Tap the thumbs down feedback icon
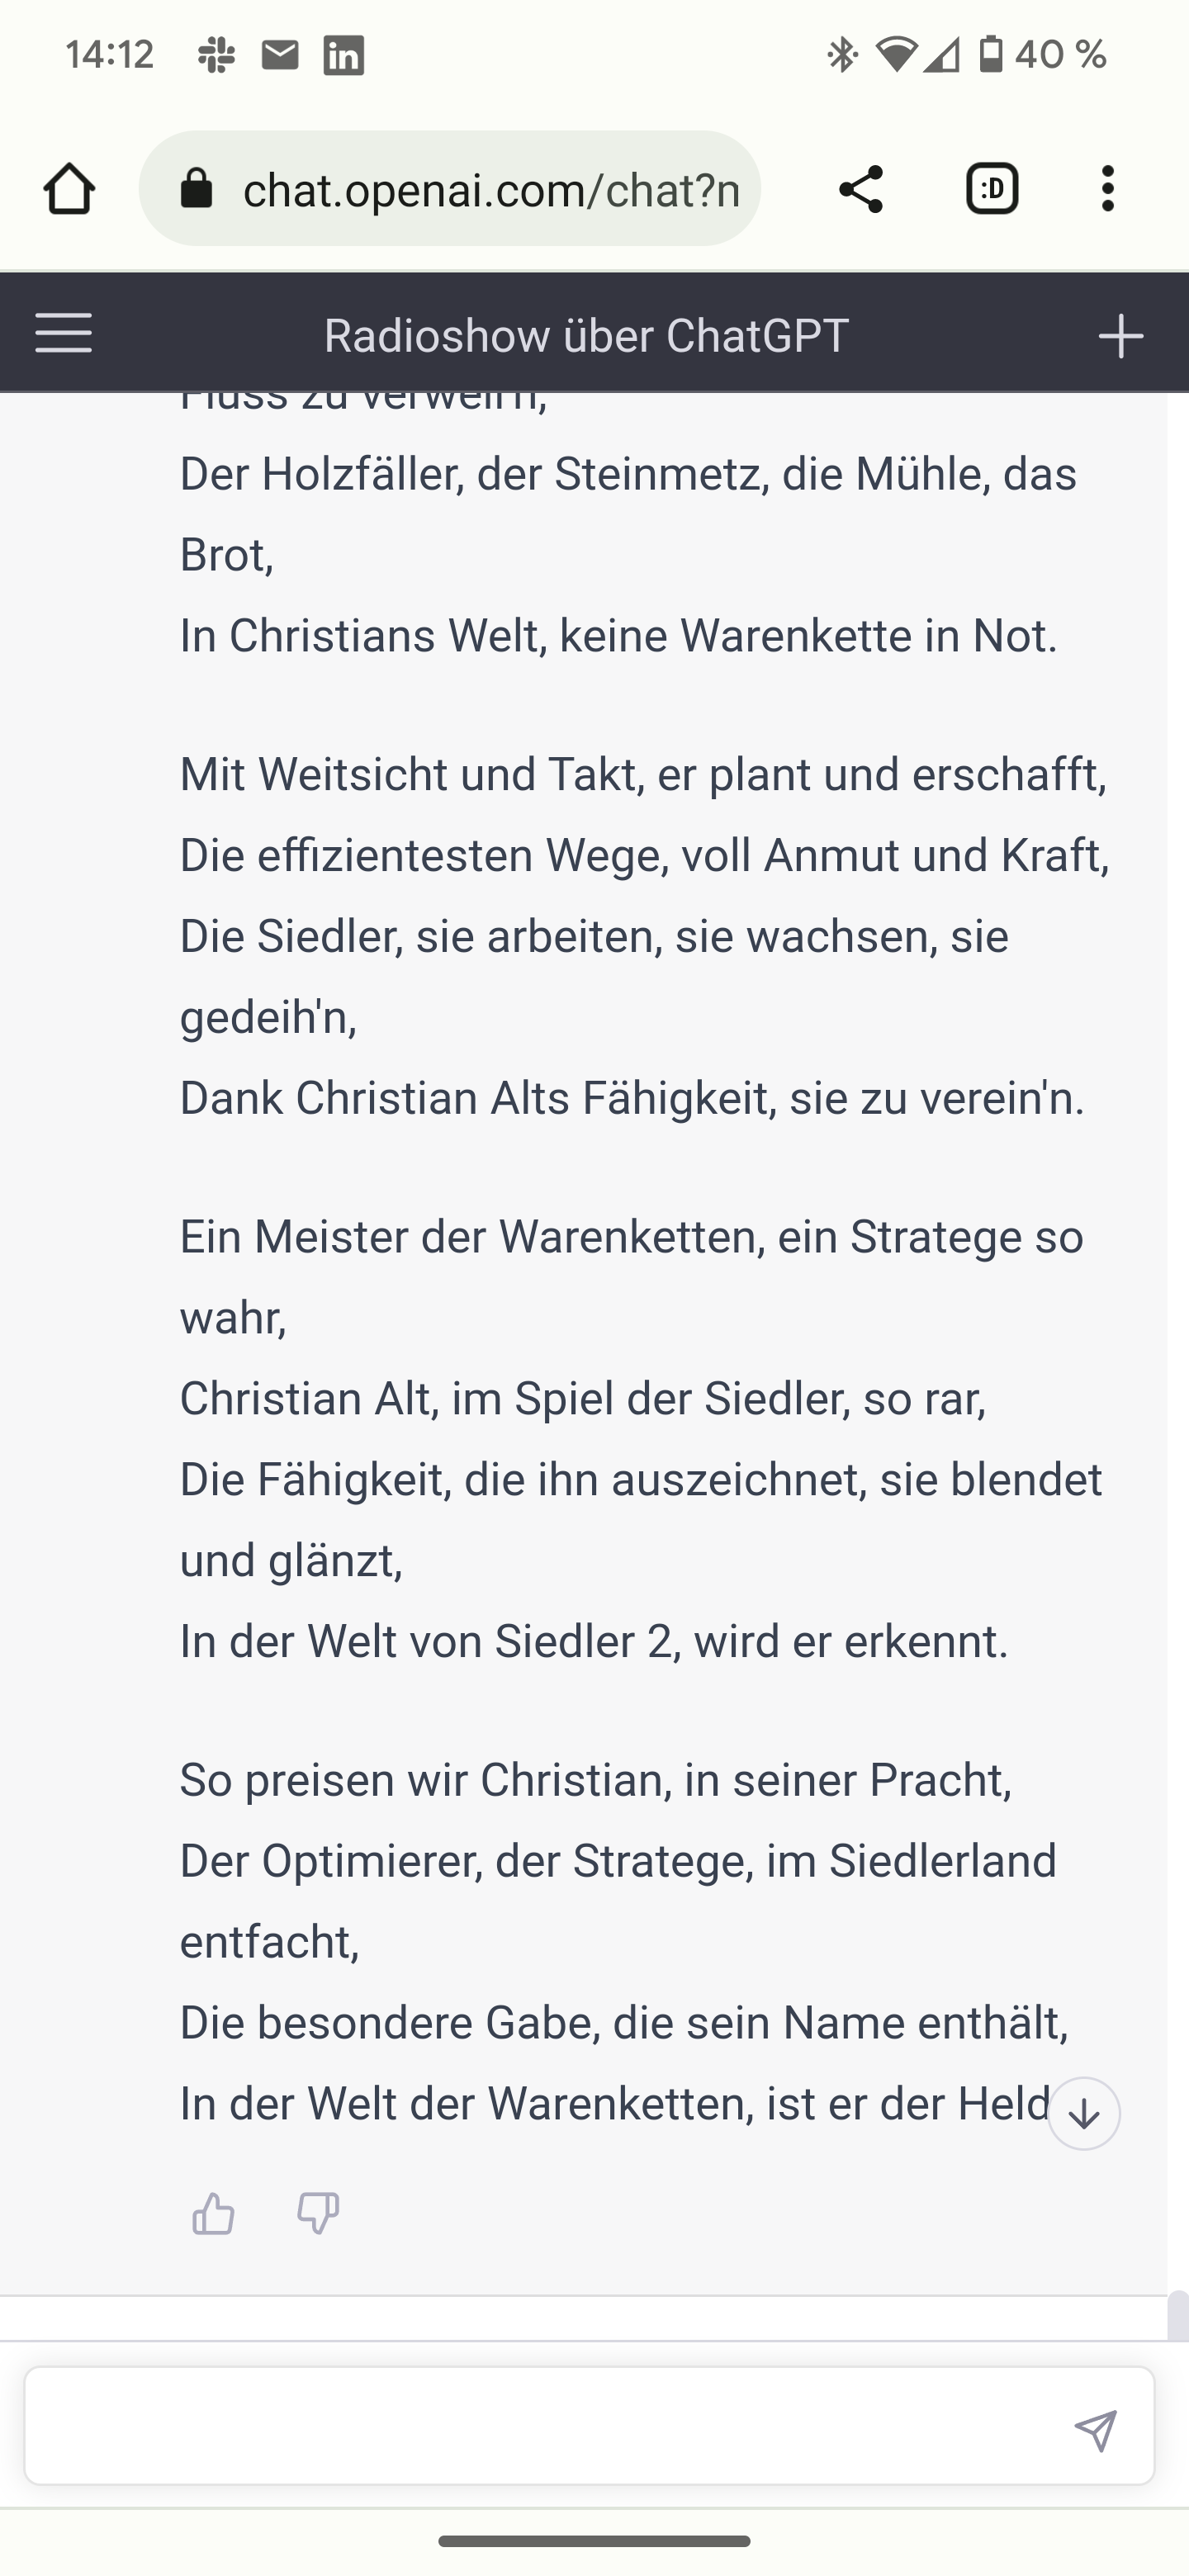The image size is (1189, 2576). coord(318,2213)
